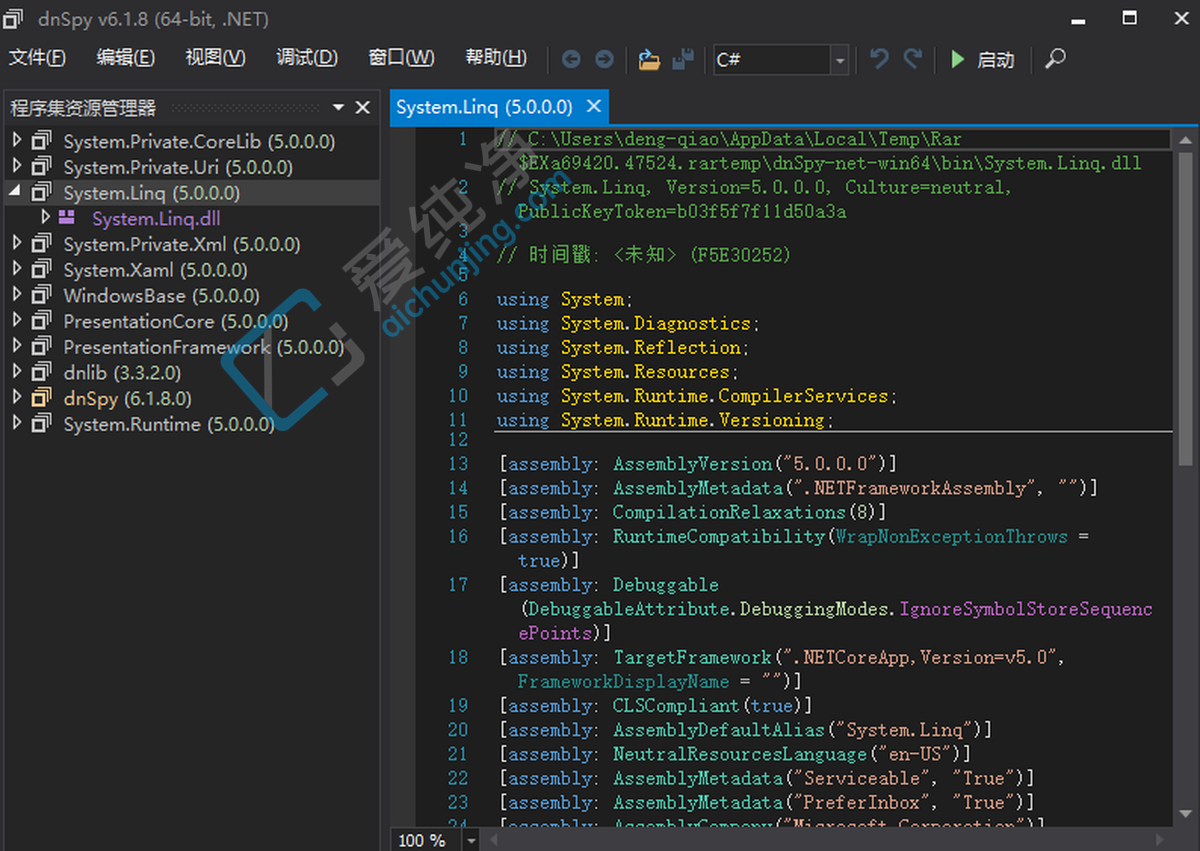This screenshot has width=1200, height=851.
Task: Select PresentationFramework (5.0.0.0) assembly
Action: click(x=204, y=348)
